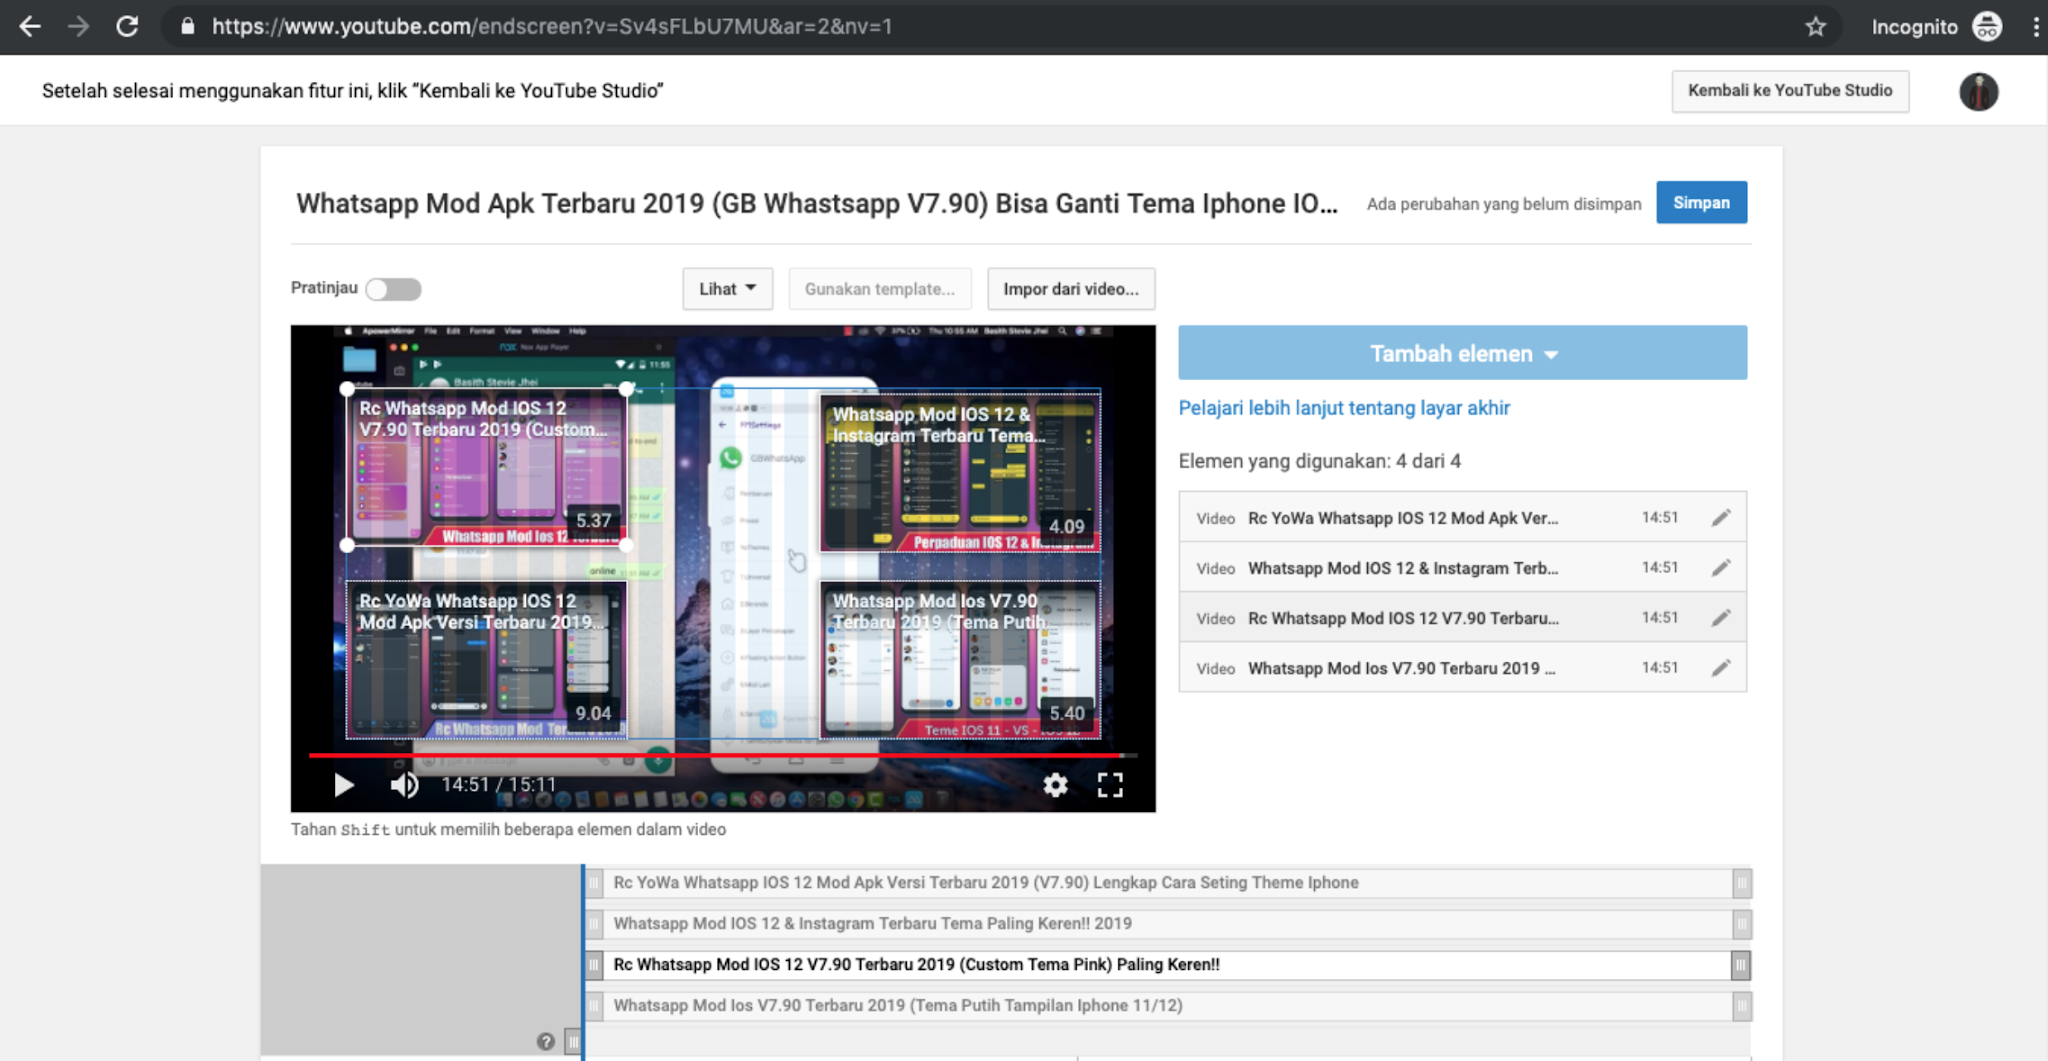The width and height of the screenshot is (2048, 1061).
Task: Seek on the red video progress bar
Action: [x=722, y=755]
